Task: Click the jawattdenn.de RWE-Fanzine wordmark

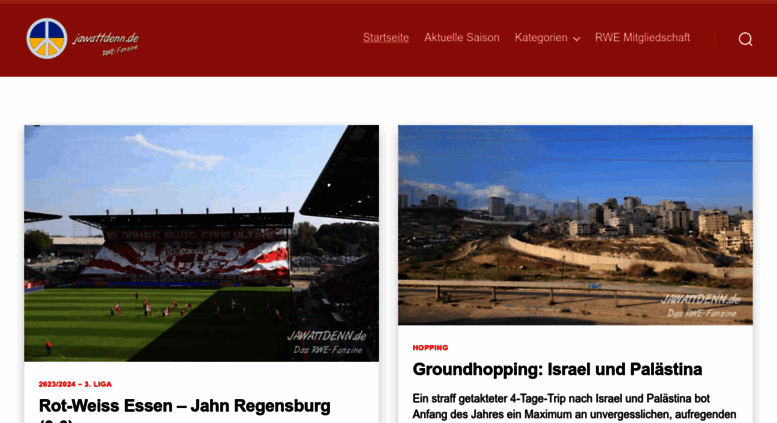Action: (106, 43)
